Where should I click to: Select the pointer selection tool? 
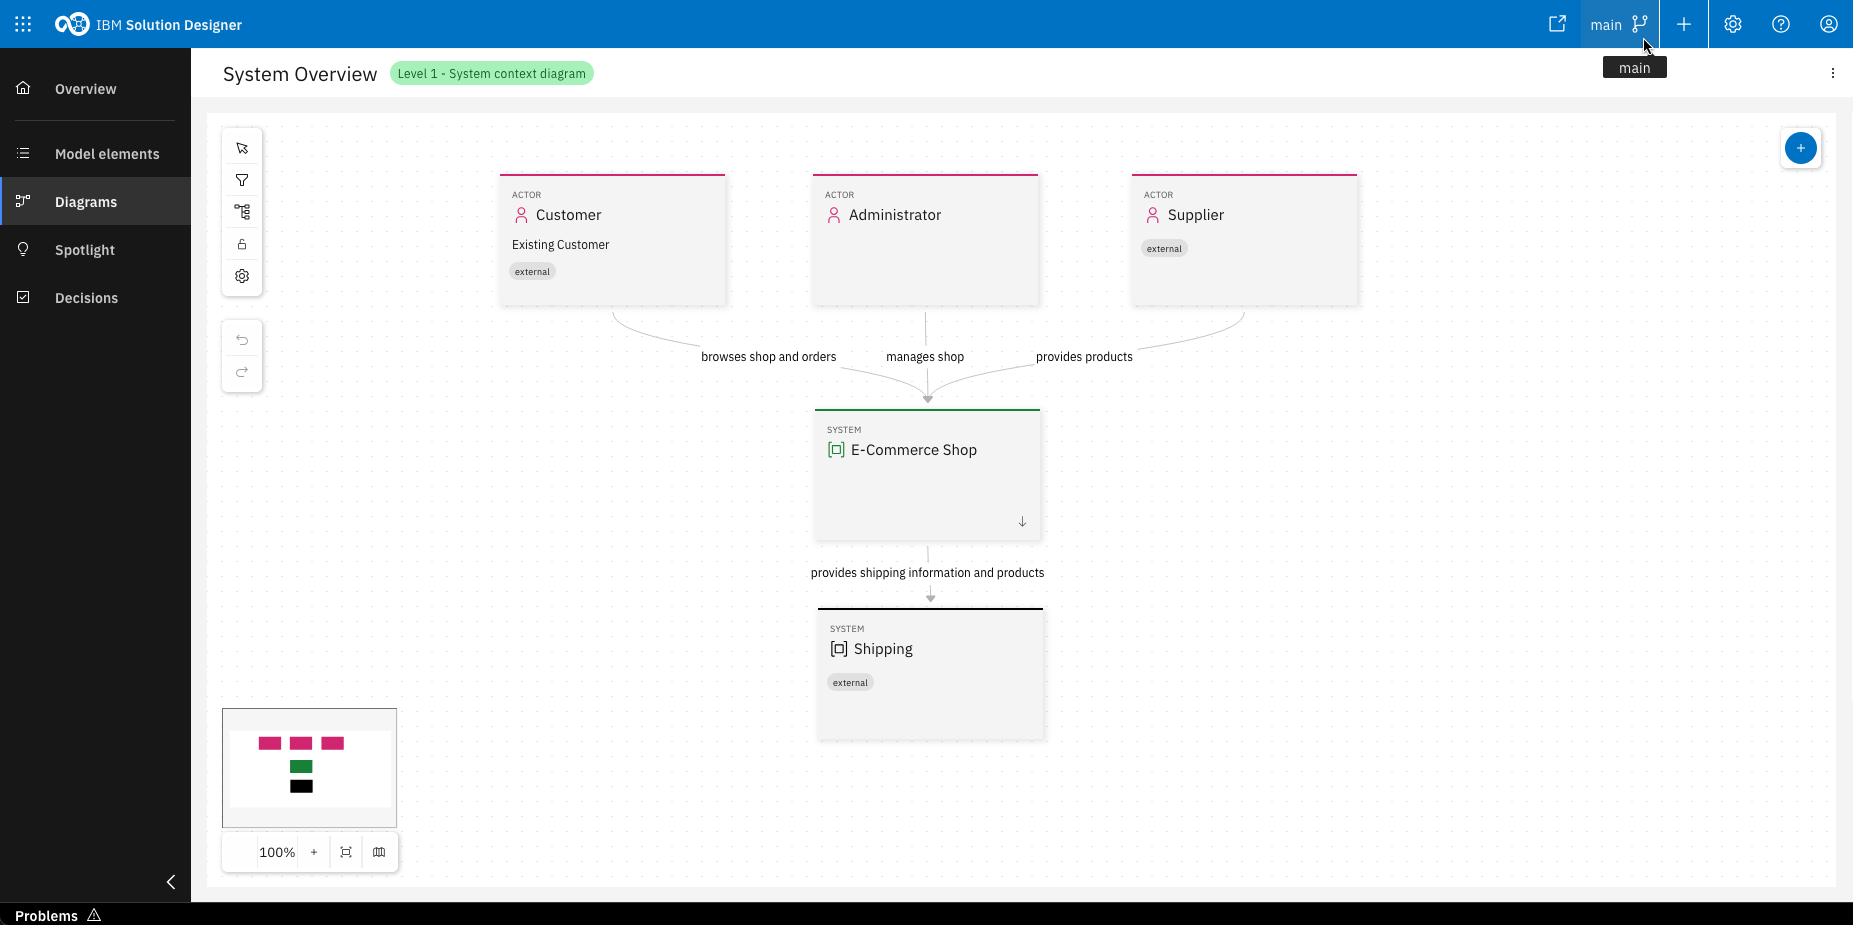point(242,148)
